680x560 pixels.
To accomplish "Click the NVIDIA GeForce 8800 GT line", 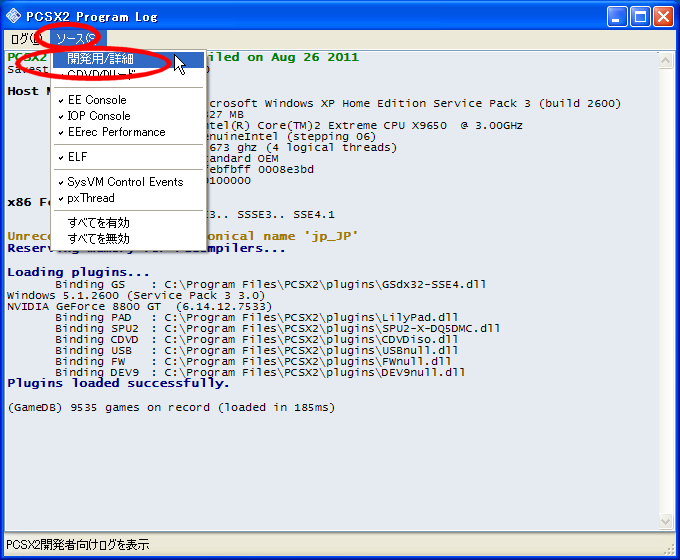I will pos(140,307).
